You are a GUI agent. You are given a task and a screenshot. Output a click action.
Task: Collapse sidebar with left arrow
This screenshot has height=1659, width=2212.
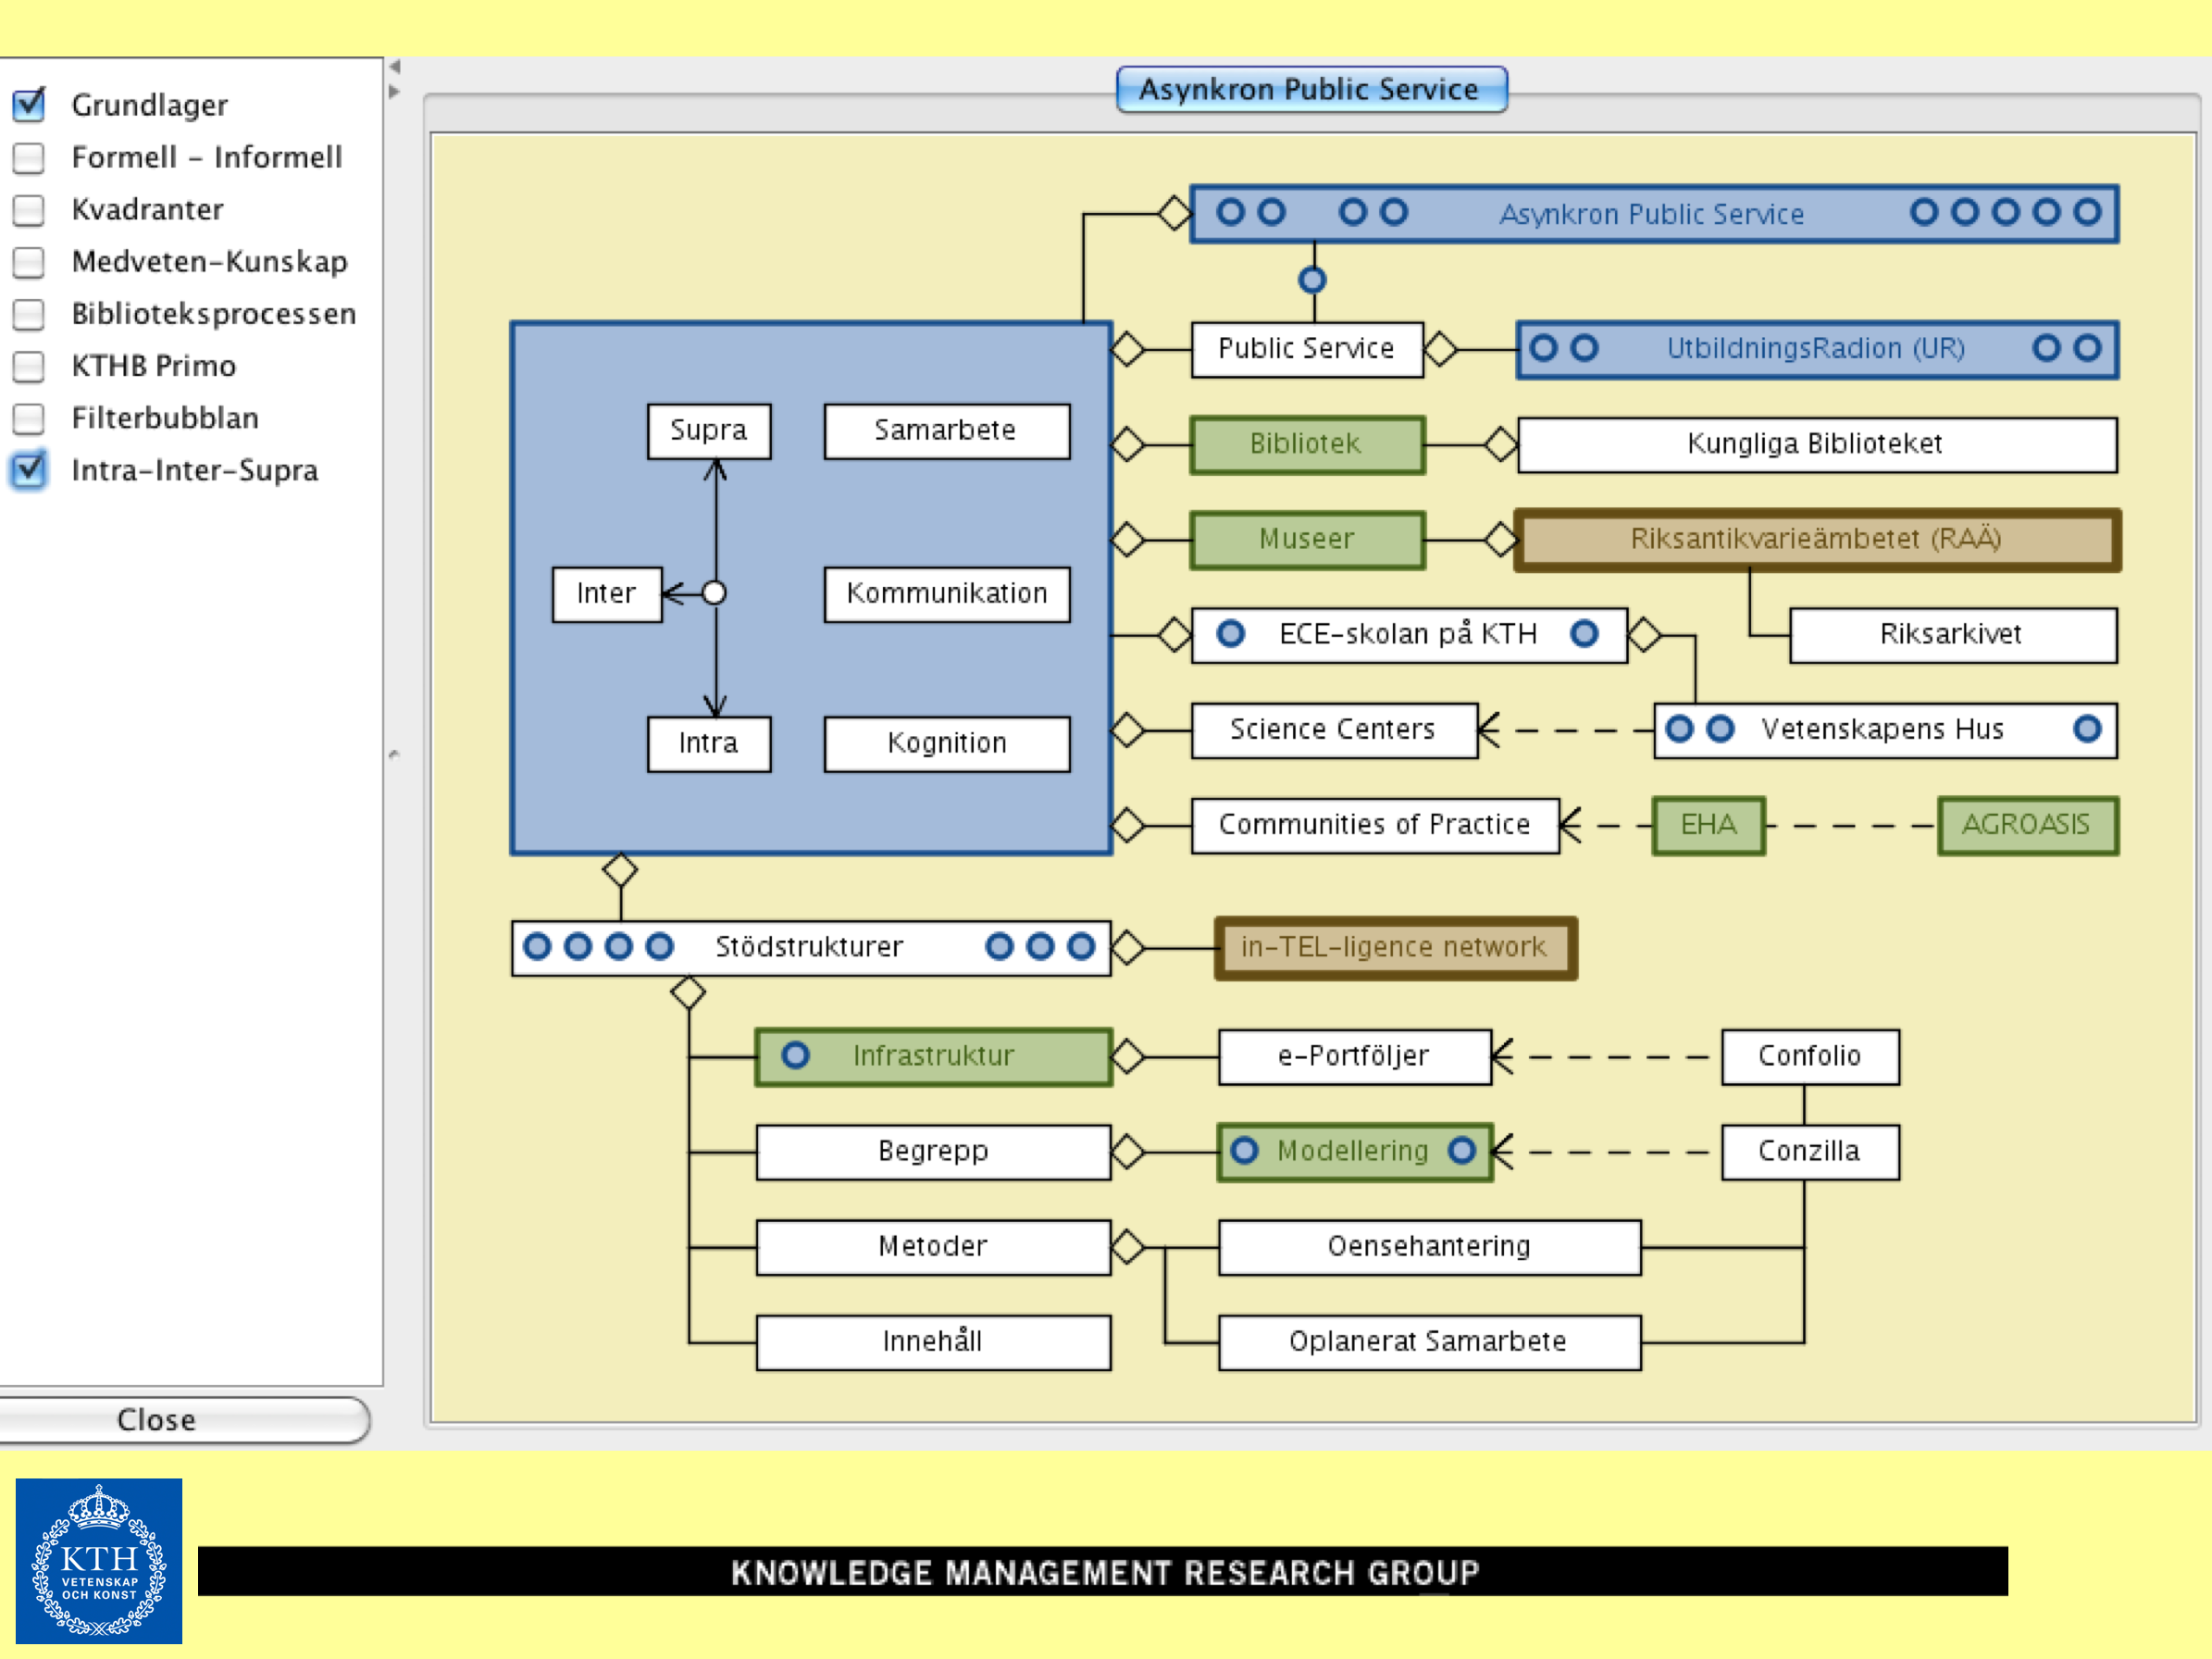[x=395, y=67]
